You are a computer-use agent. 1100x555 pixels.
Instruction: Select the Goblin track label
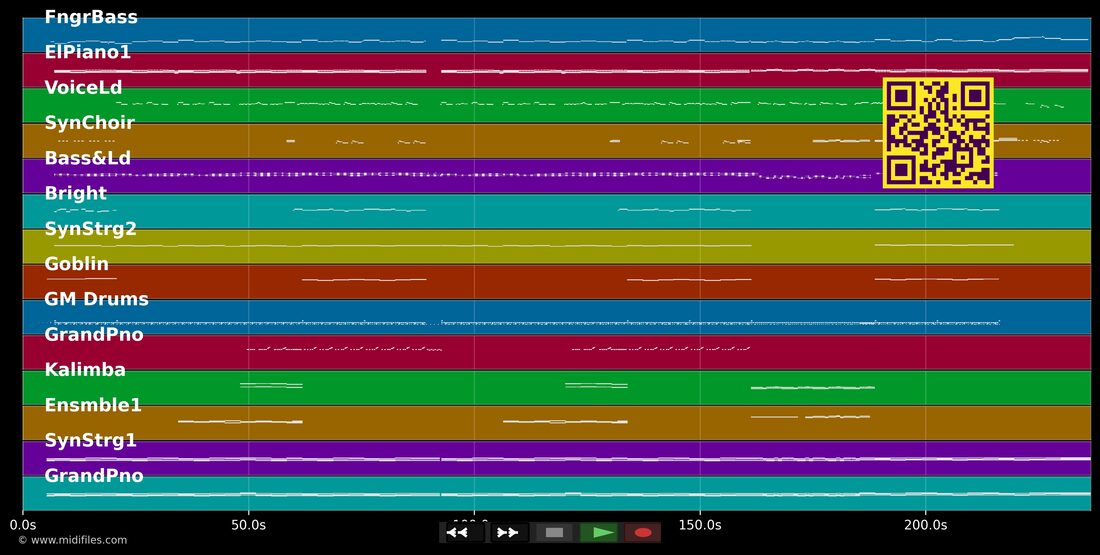tap(76, 264)
